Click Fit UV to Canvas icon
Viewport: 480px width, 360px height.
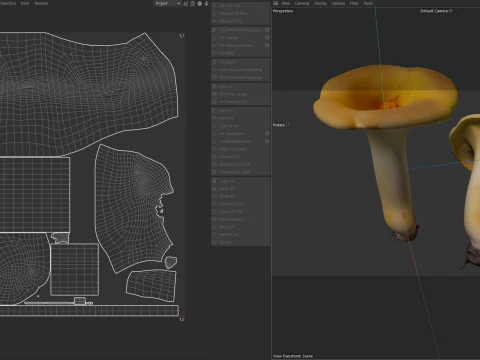click(214, 94)
